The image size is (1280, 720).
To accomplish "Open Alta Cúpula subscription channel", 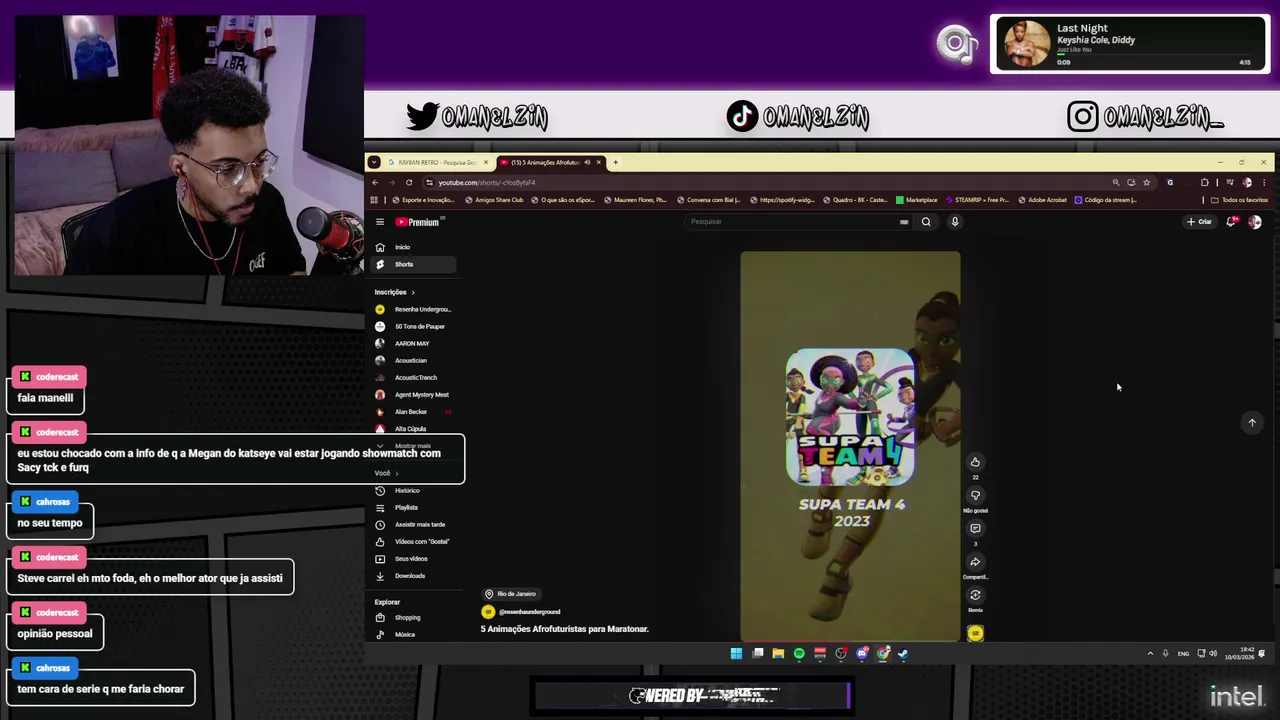I will [415, 428].
